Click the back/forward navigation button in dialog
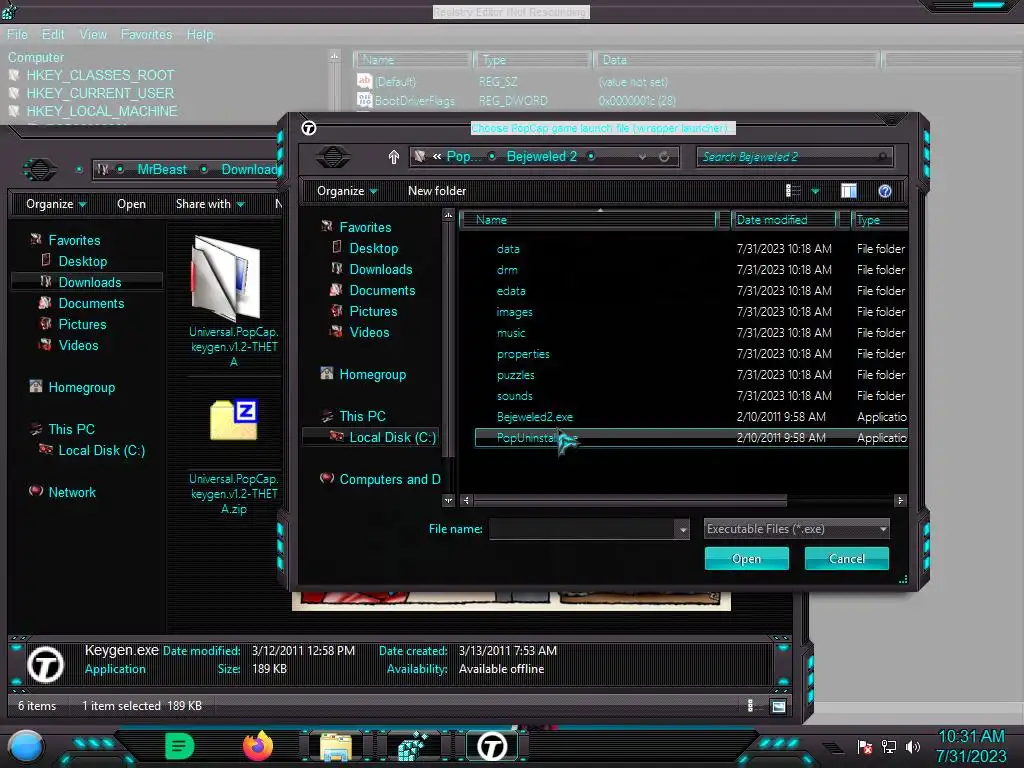The height and width of the screenshot is (768, 1024). (x=333, y=157)
